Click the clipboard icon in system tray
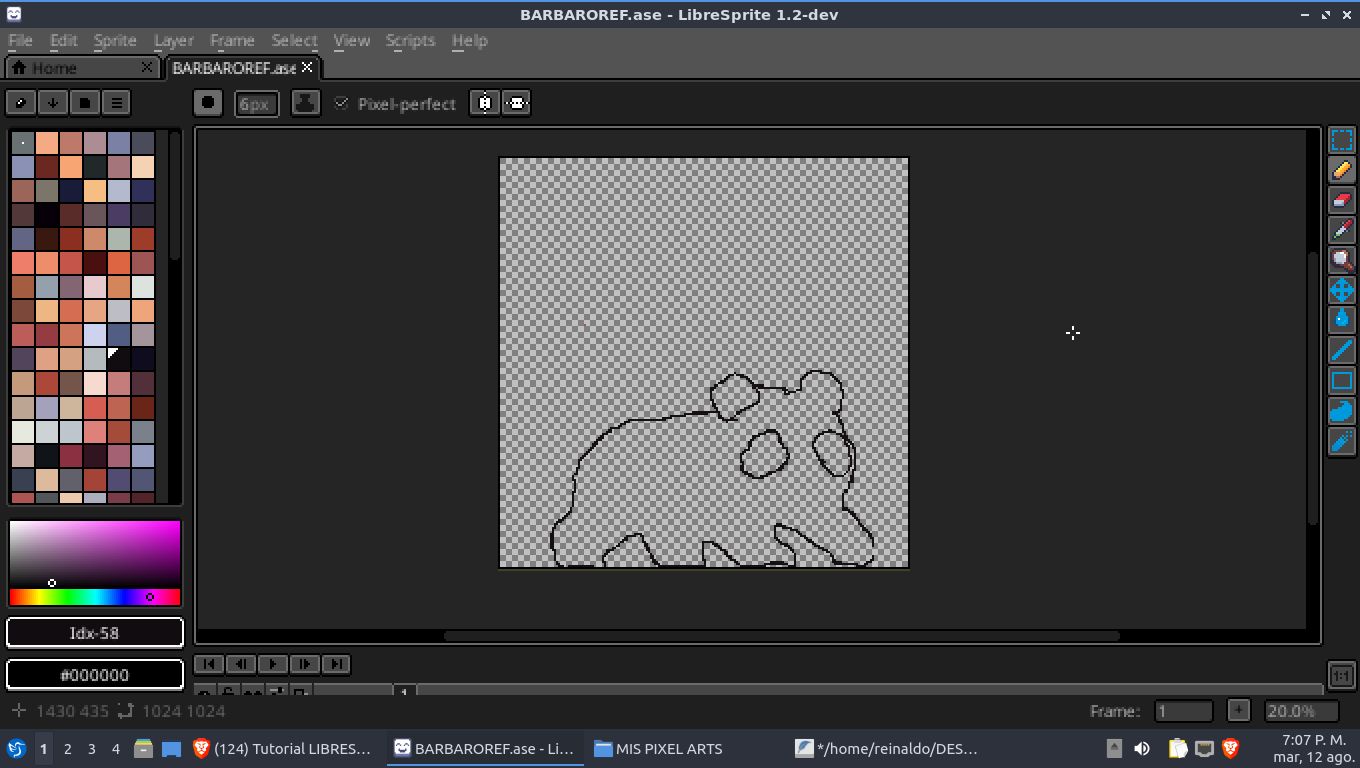Image resolution: width=1360 pixels, height=768 pixels. pyautogui.click(x=1178, y=748)
